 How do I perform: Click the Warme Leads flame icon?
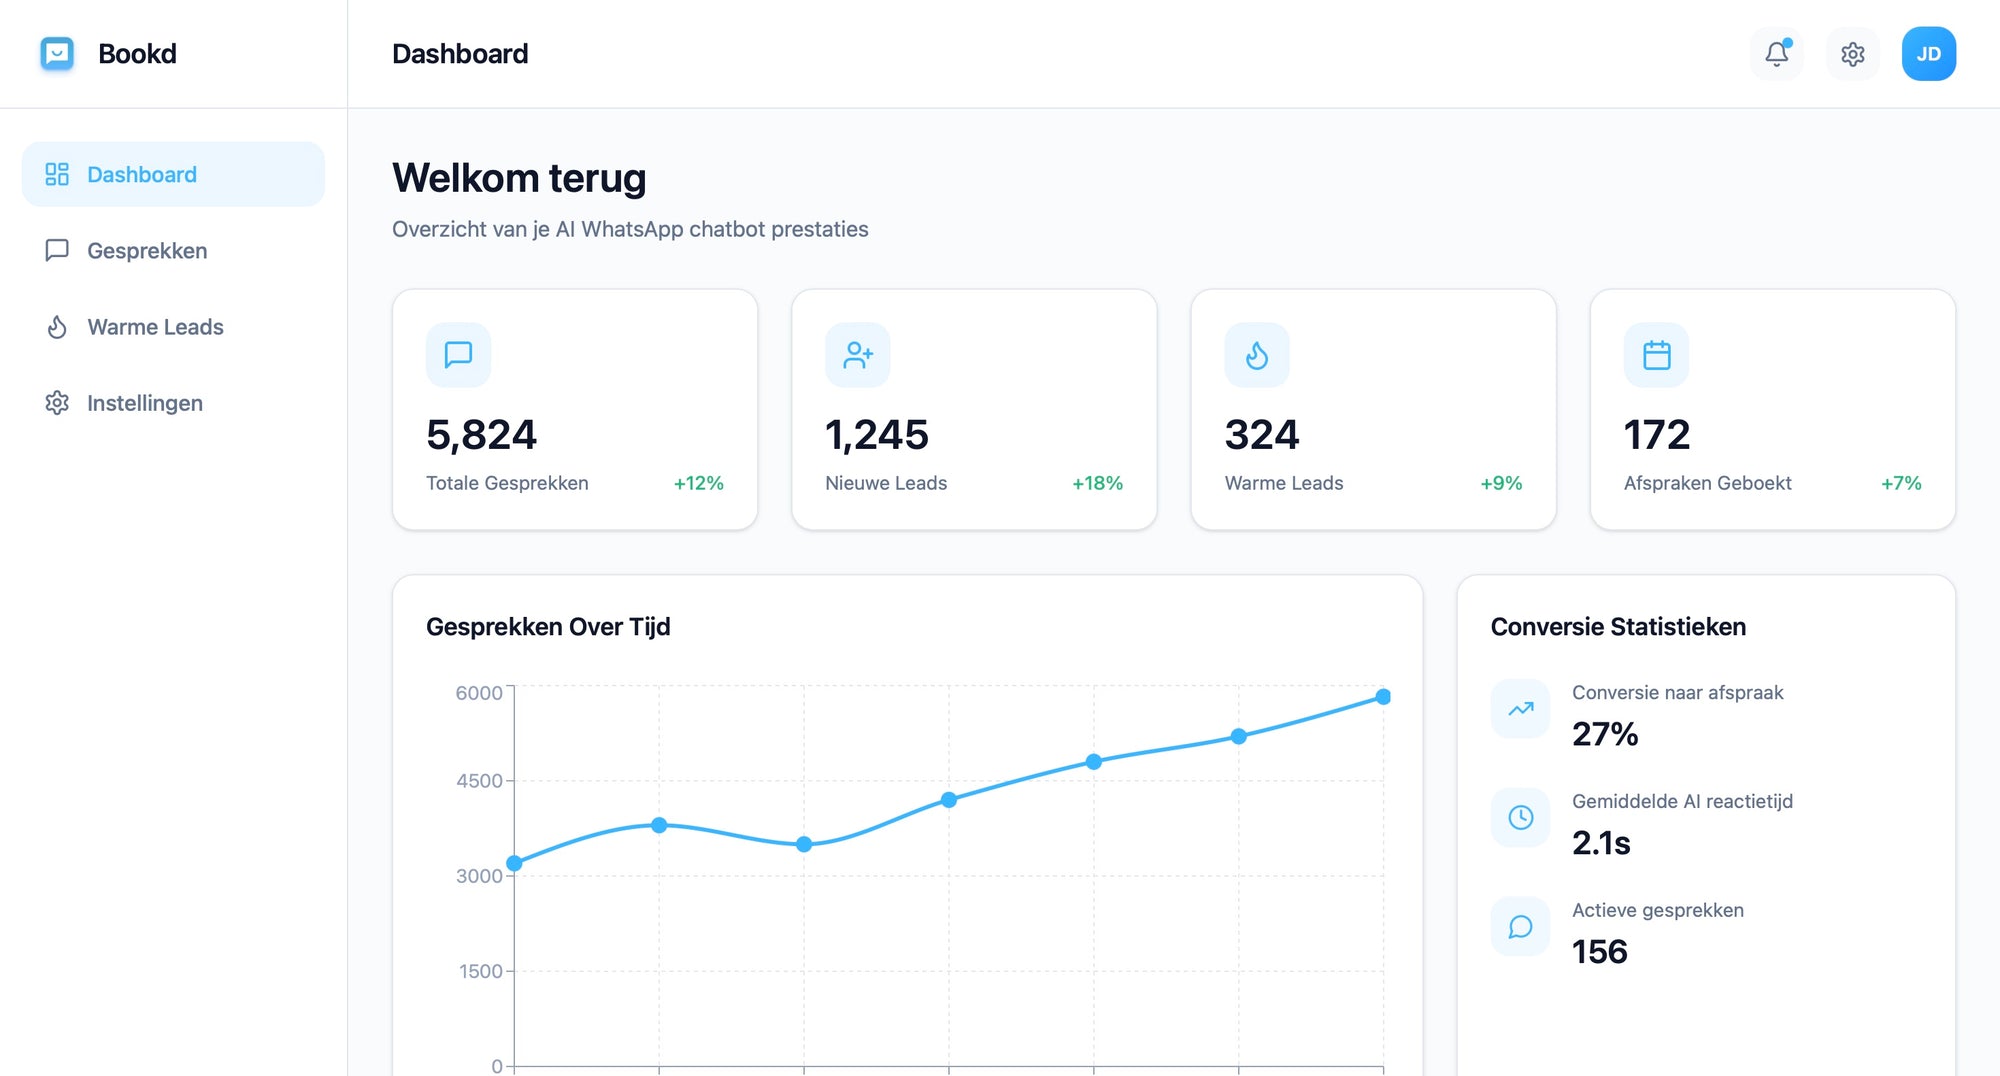[x=57, y=326]
